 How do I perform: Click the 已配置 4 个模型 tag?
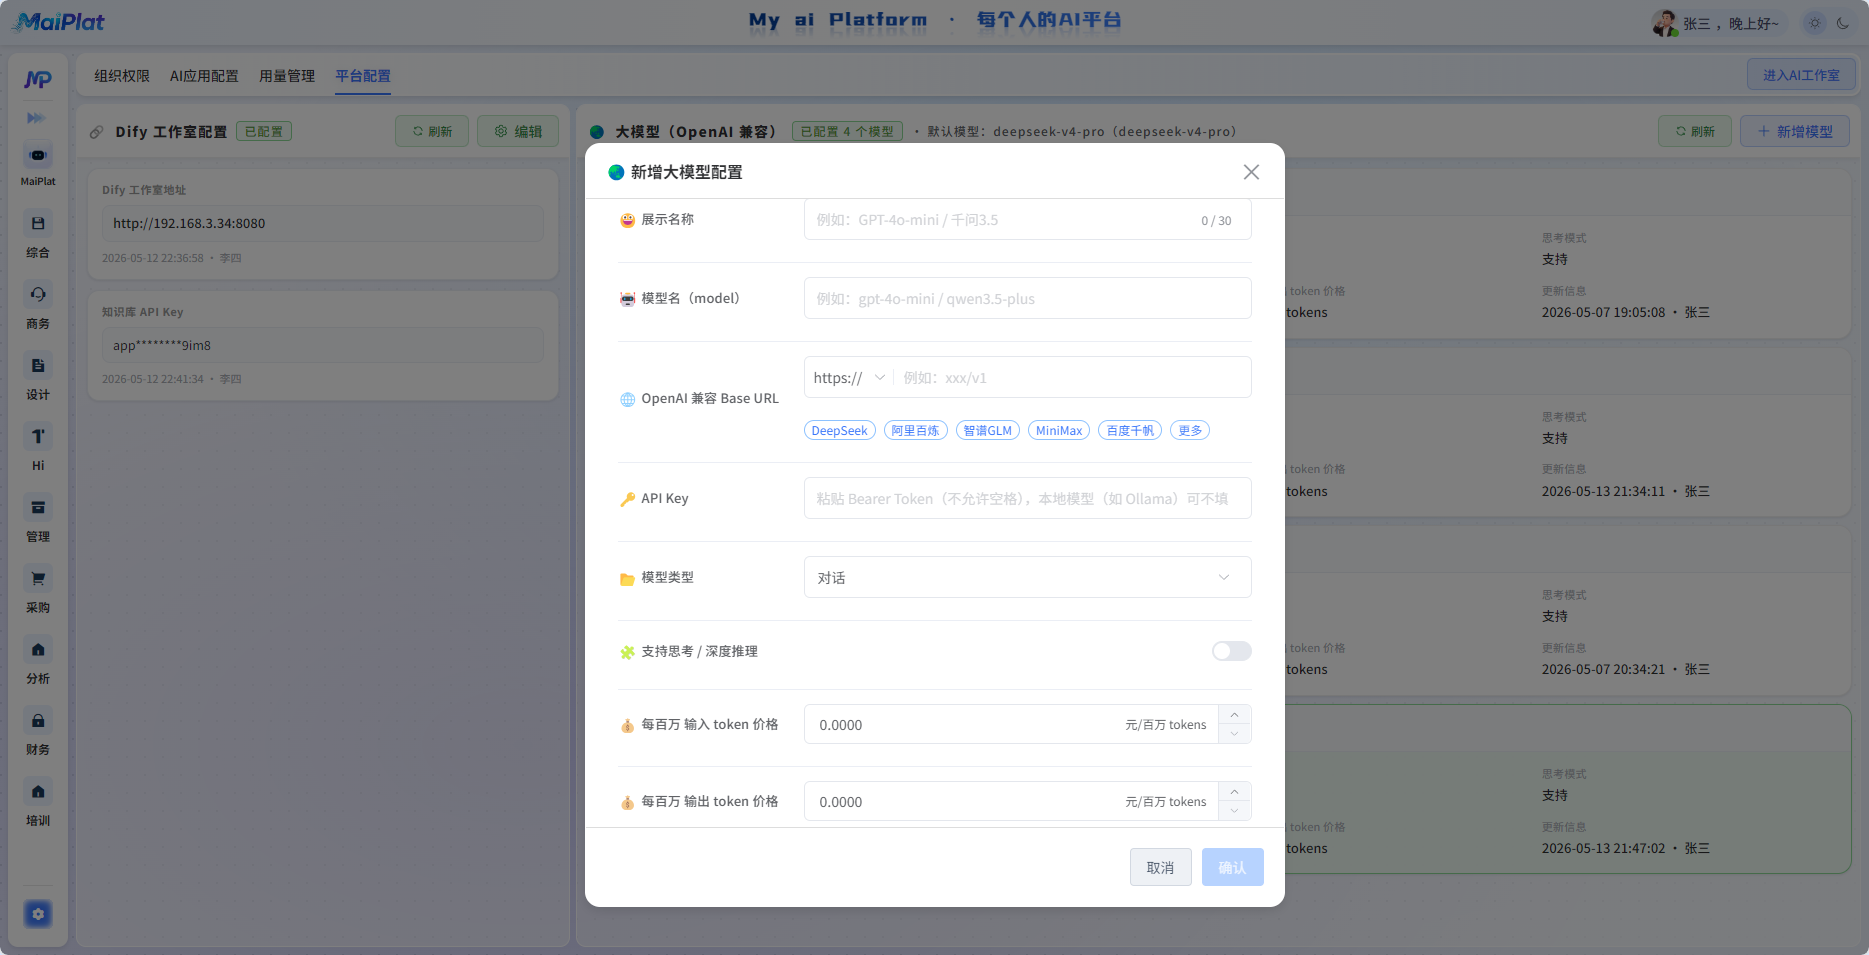tap(847, 131)
